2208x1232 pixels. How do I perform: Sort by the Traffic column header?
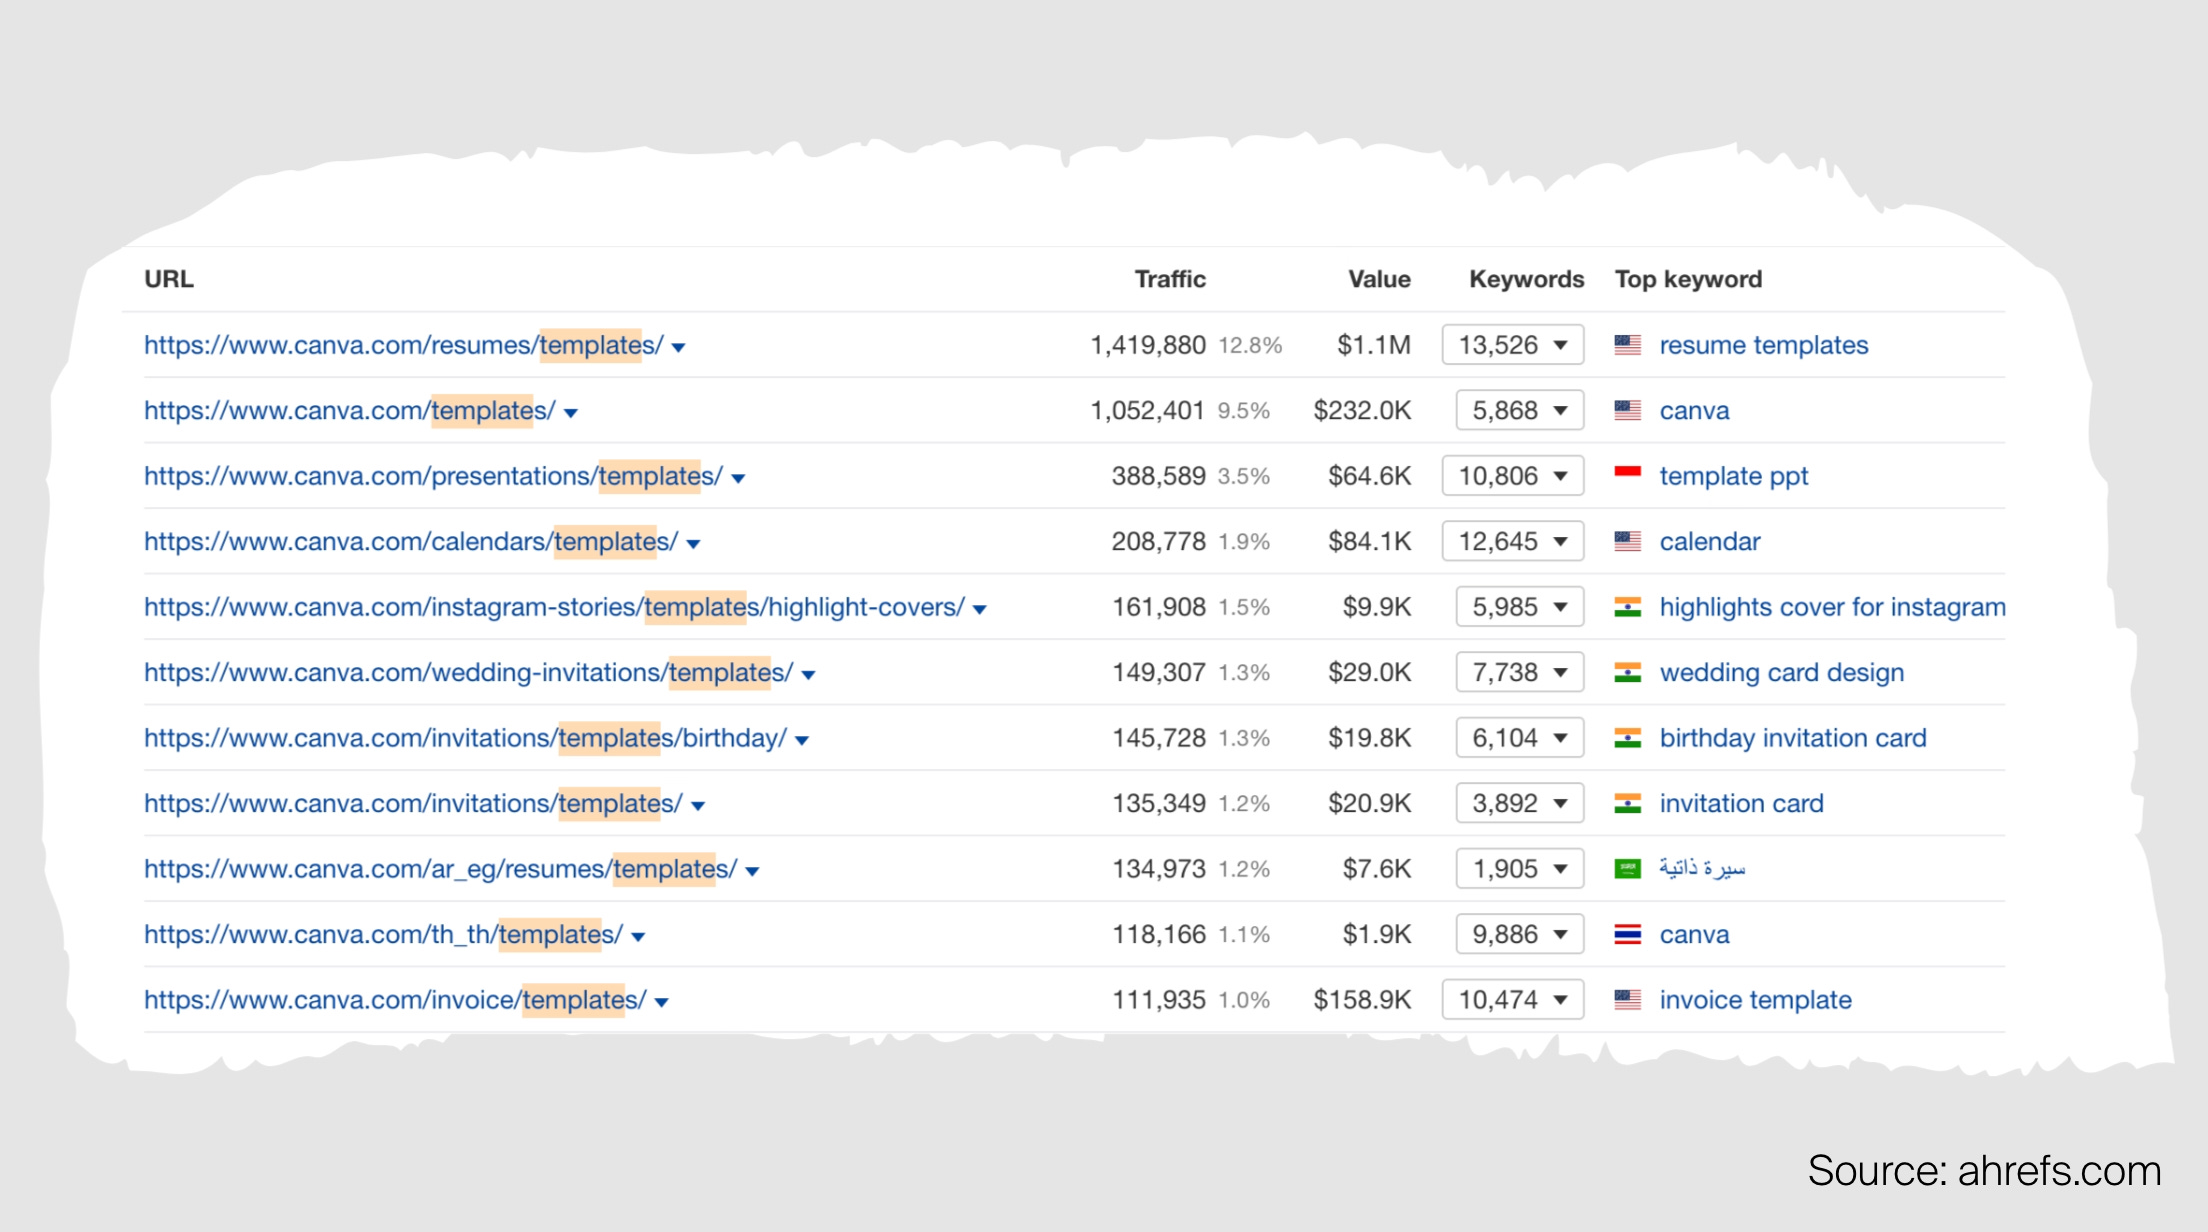point(1170,279)
